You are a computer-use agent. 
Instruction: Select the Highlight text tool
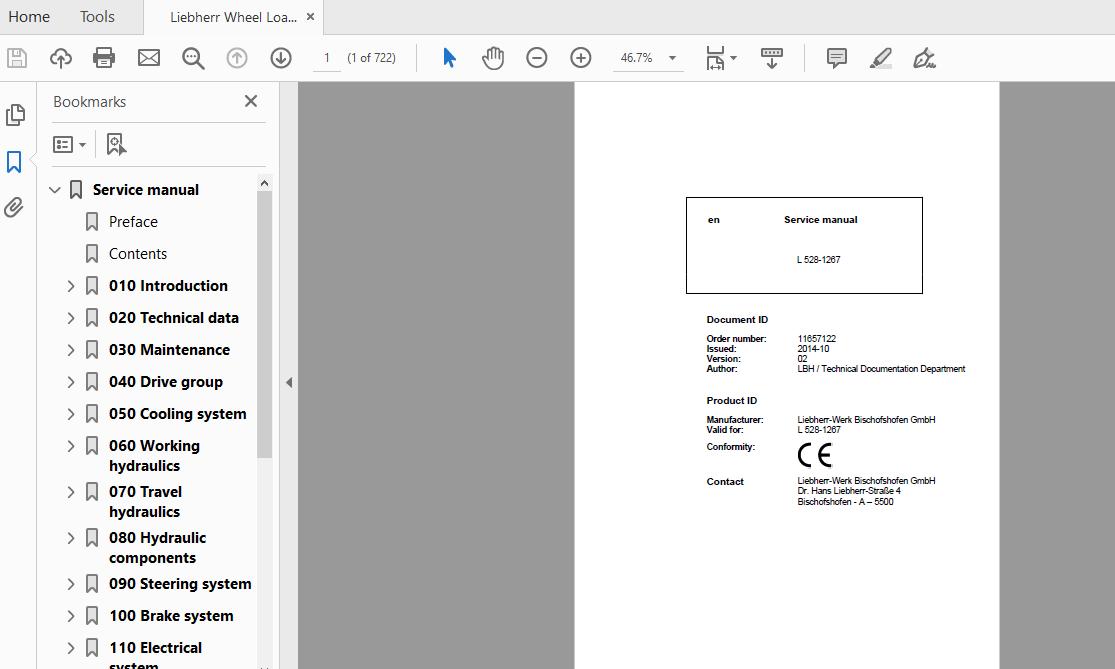[x=880, y=58]
